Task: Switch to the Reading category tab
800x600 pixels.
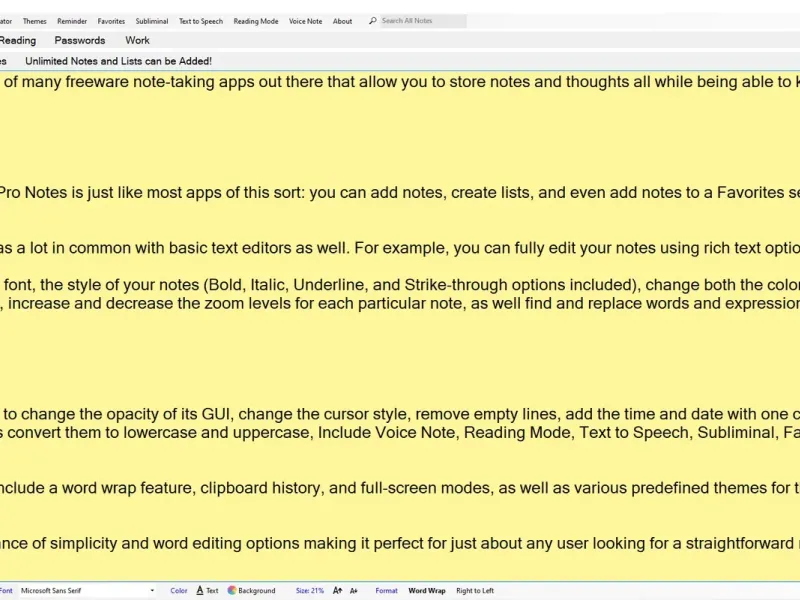Action: (18, 40)
